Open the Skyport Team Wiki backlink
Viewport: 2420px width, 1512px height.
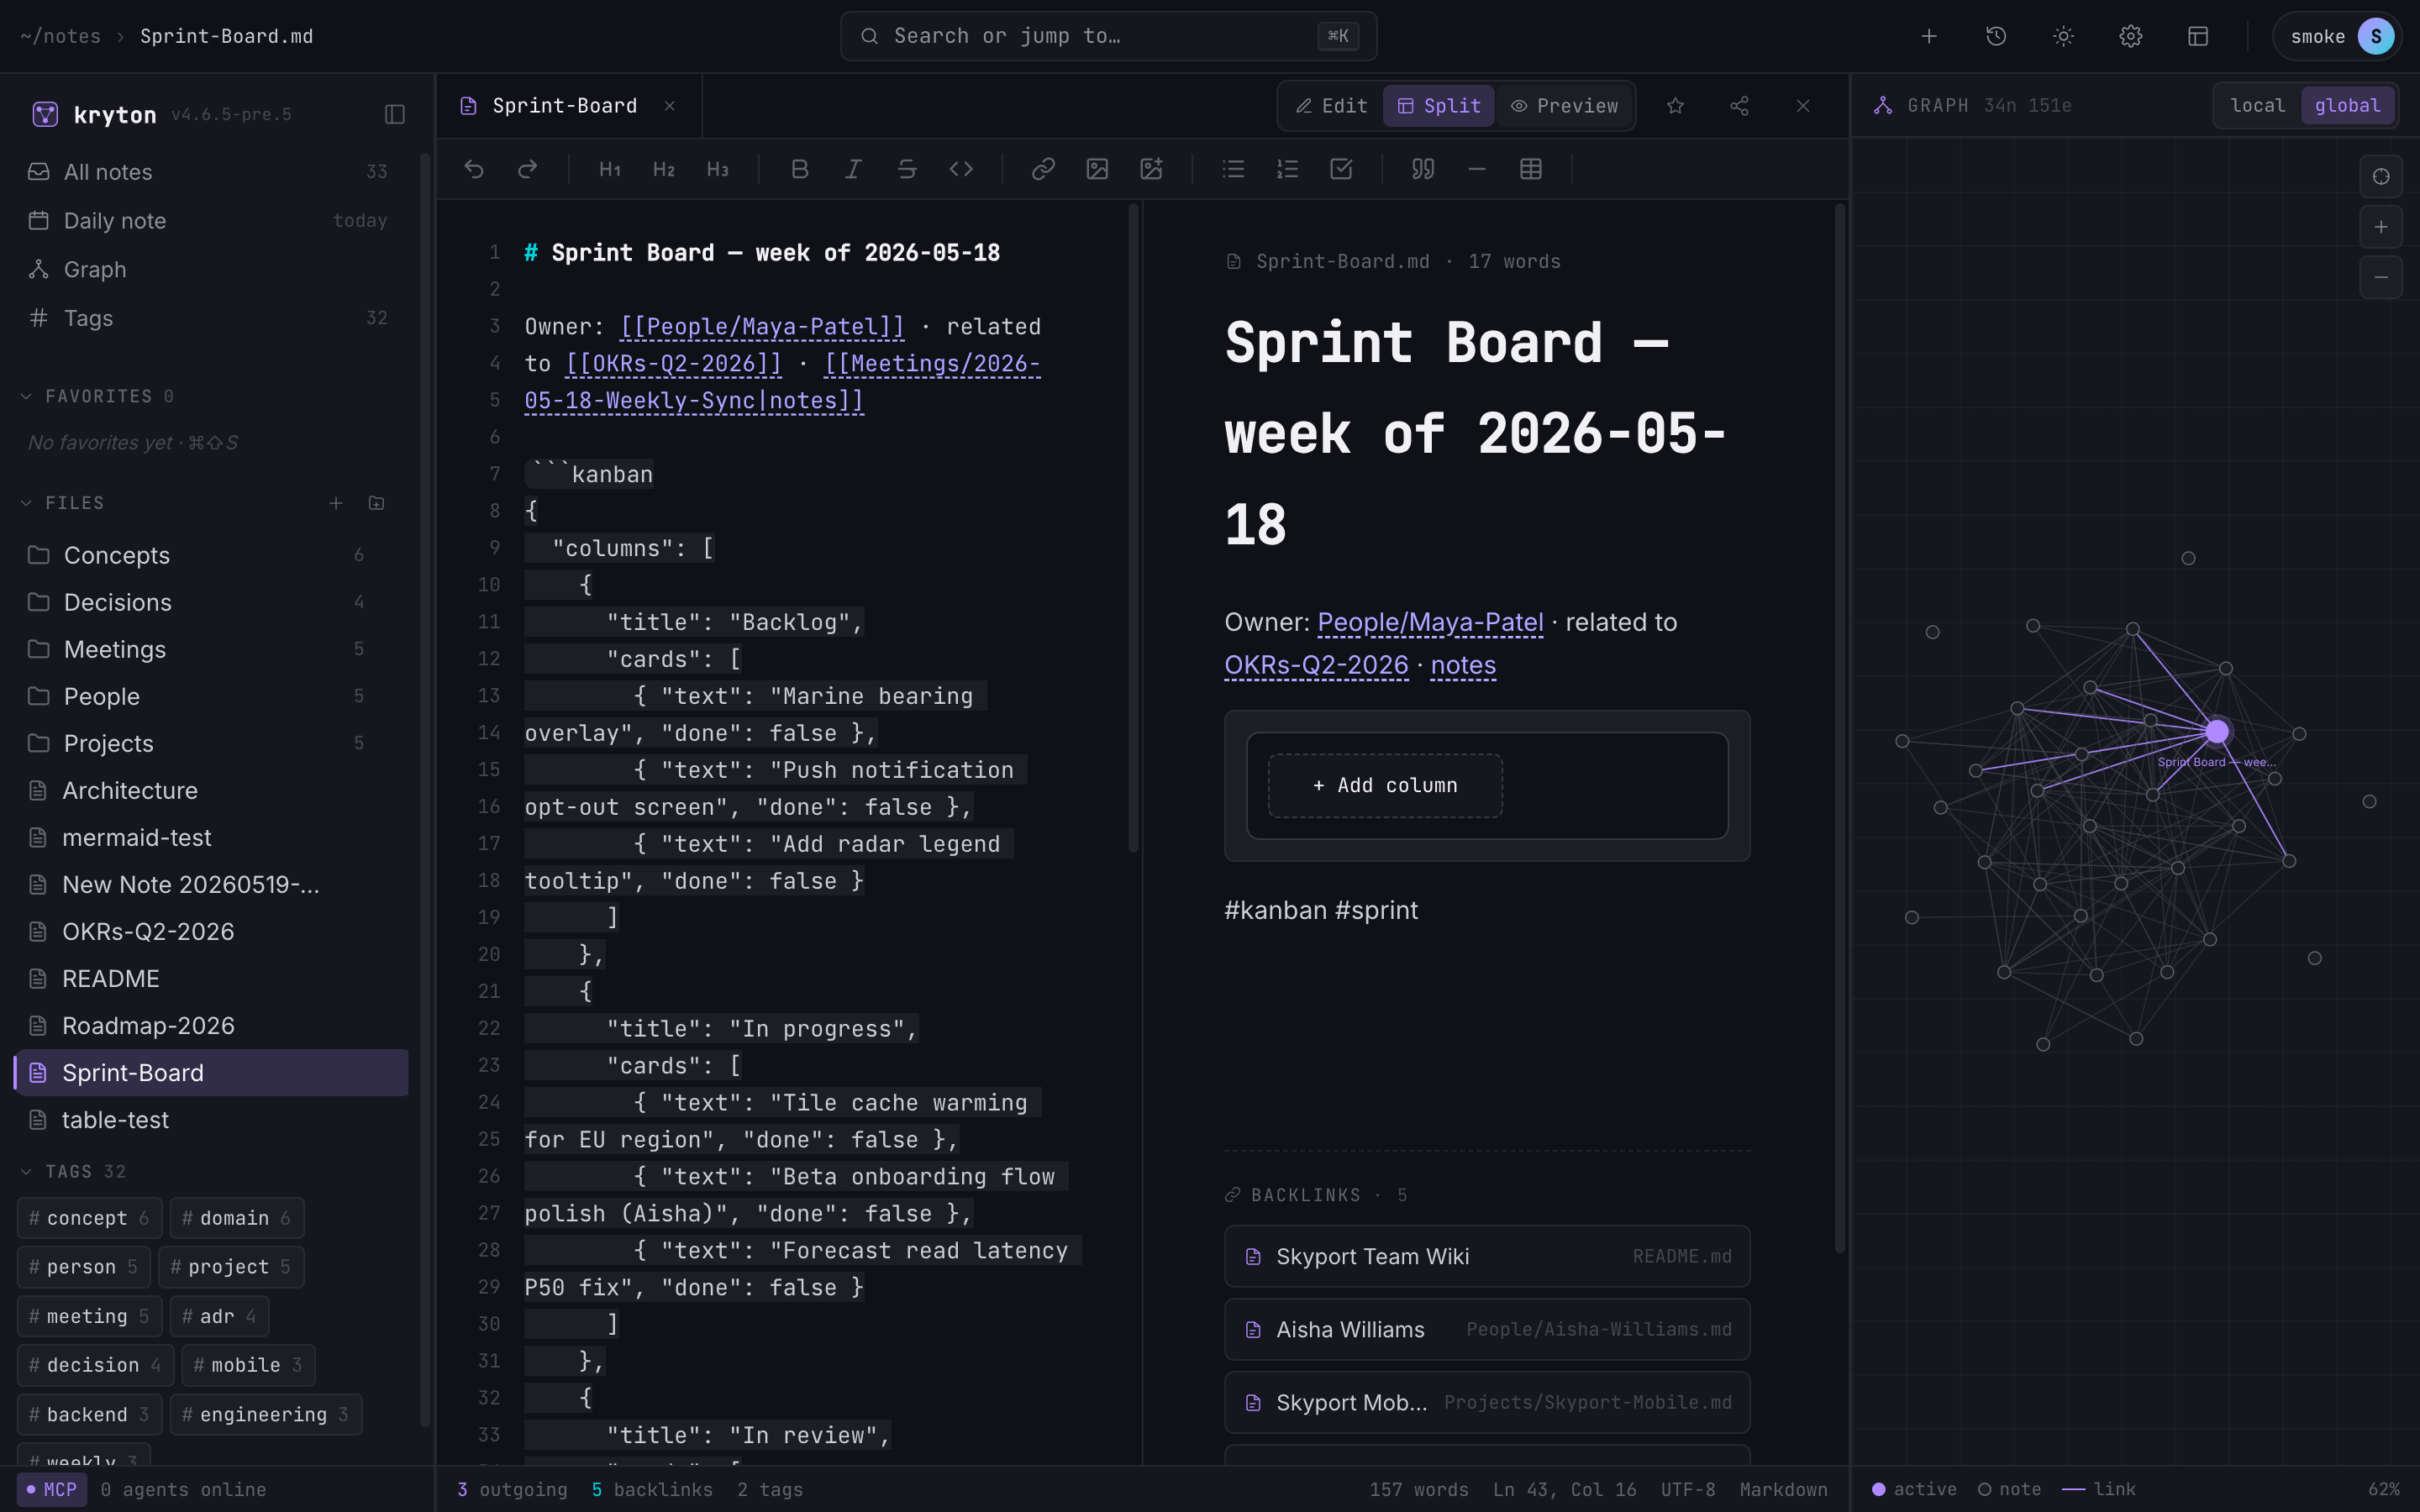pos(1487,1256)
